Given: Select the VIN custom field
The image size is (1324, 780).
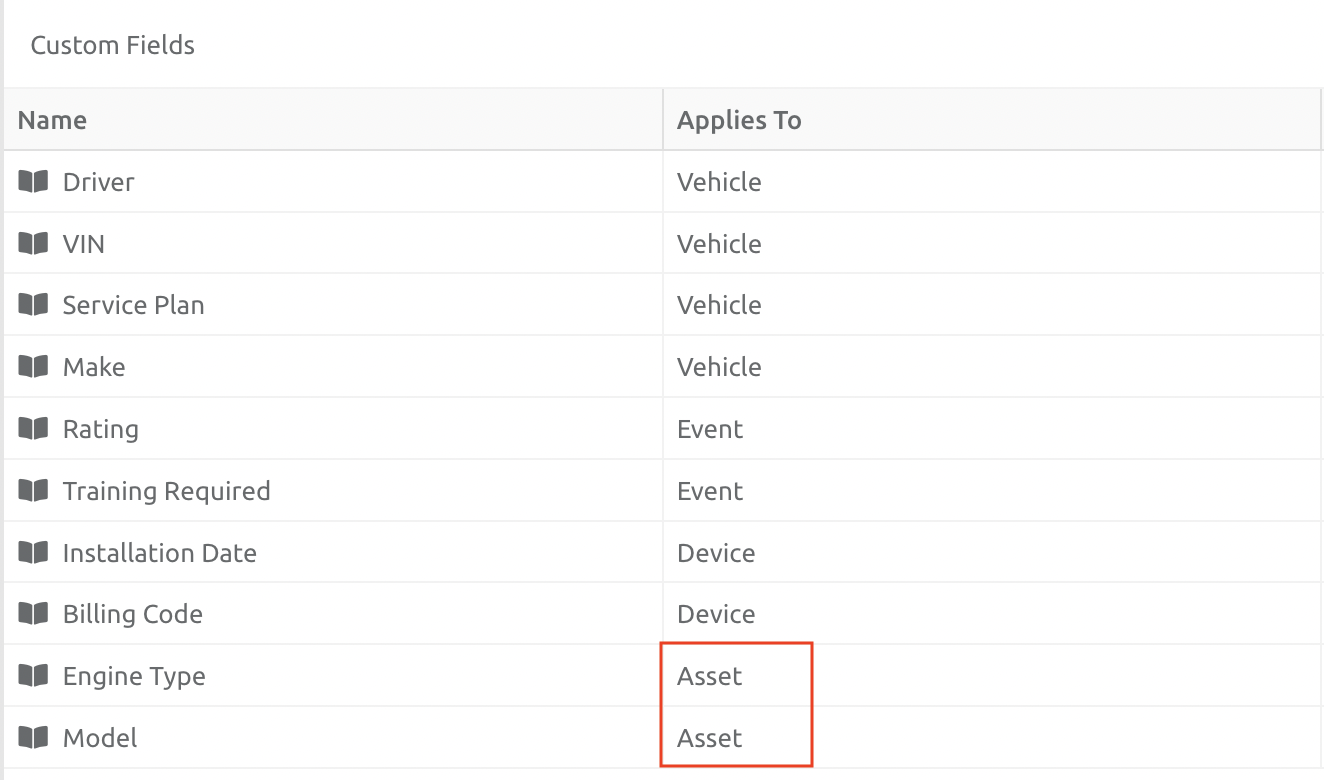Looking at the screenshot, I should [84, 243].
